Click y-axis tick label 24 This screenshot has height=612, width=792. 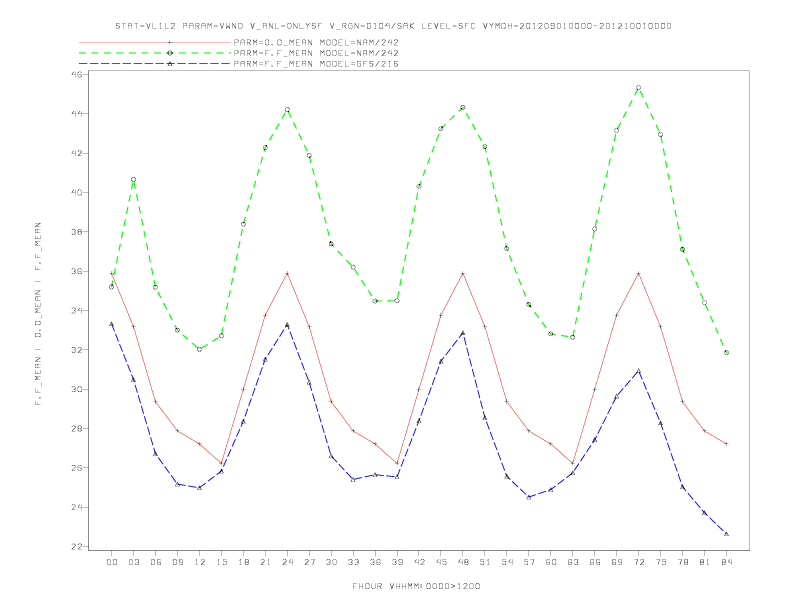(x=78, y=507)
